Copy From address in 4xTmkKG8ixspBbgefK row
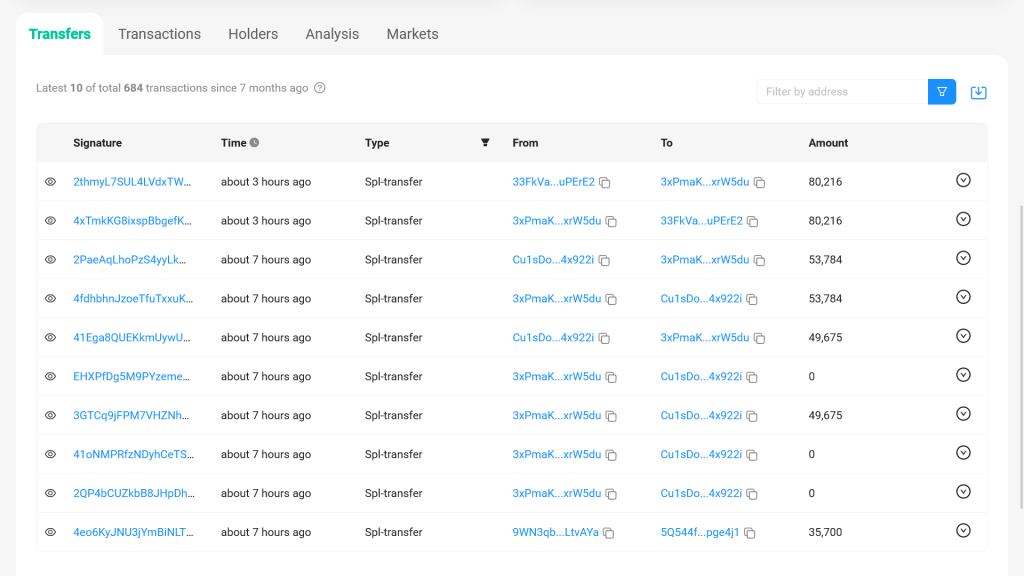 point(611,221)
